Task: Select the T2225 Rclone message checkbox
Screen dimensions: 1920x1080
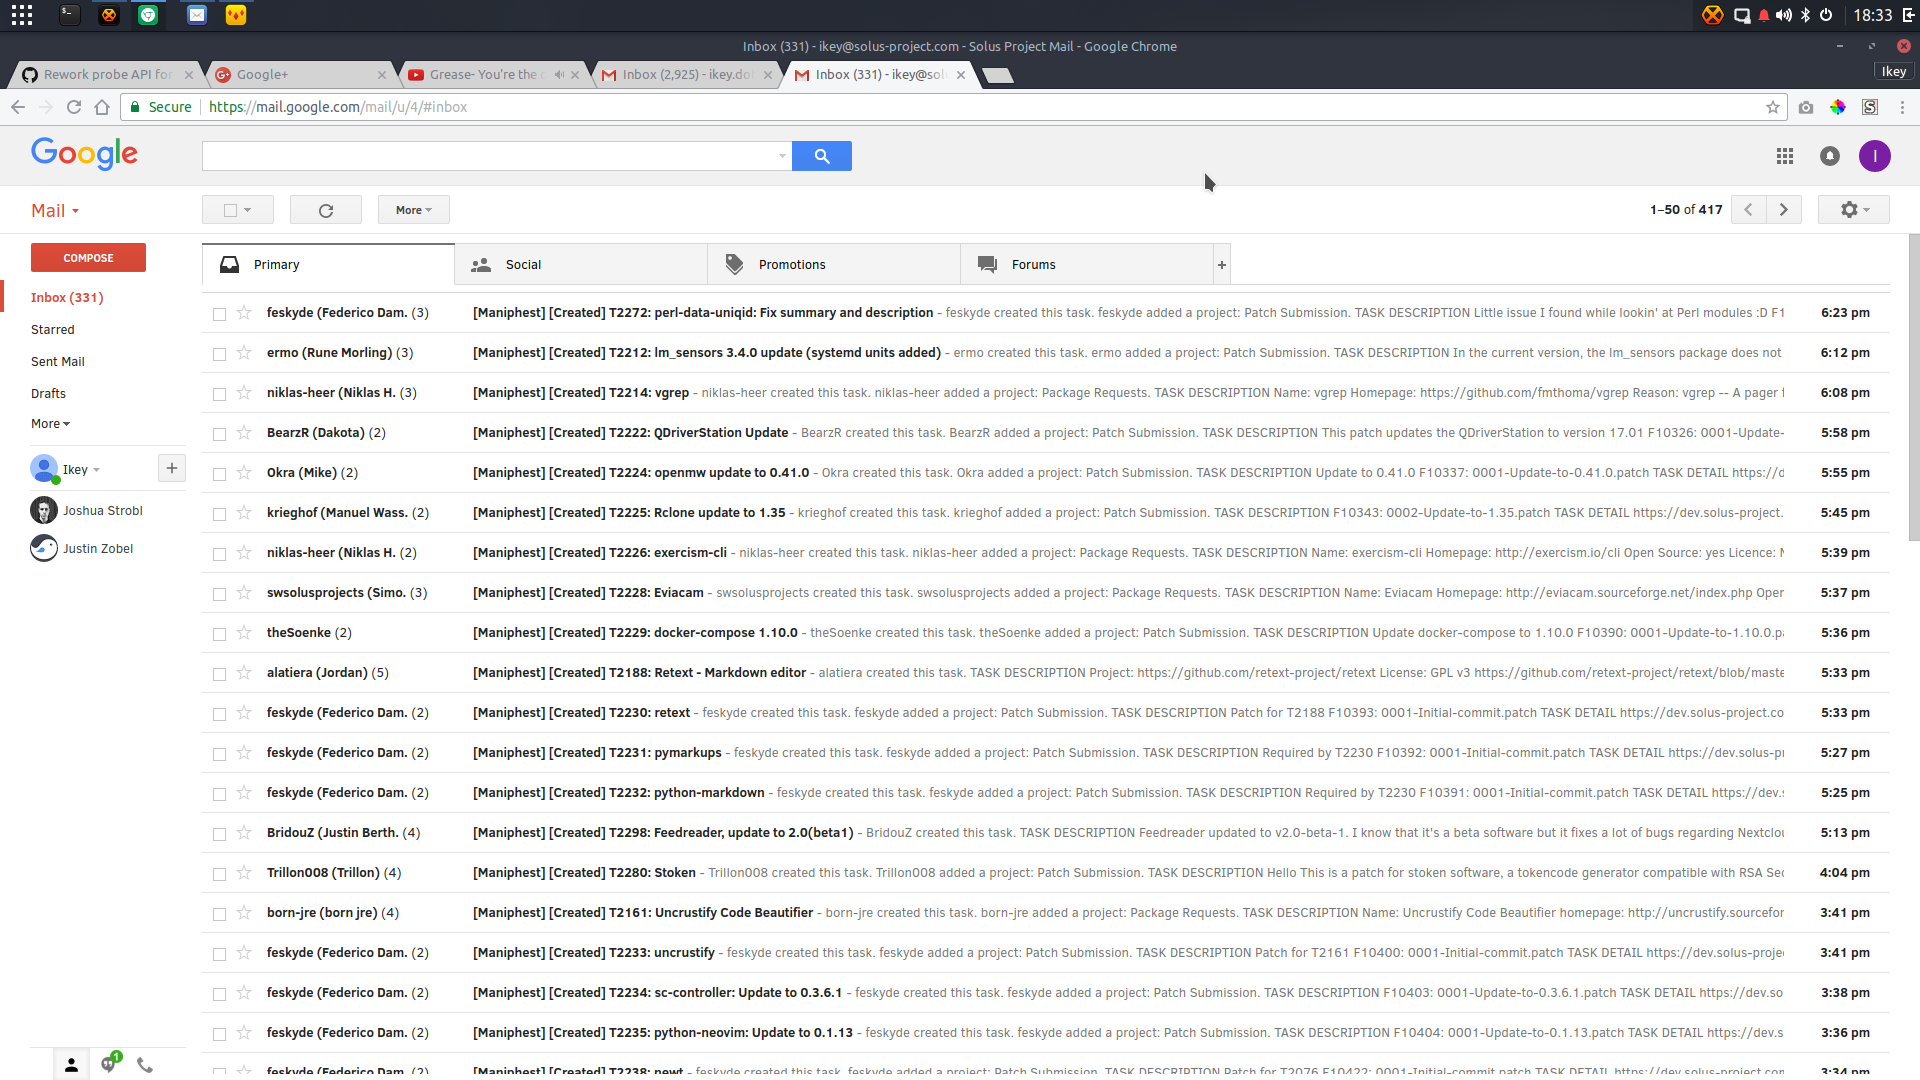Action: pos(219,514)
